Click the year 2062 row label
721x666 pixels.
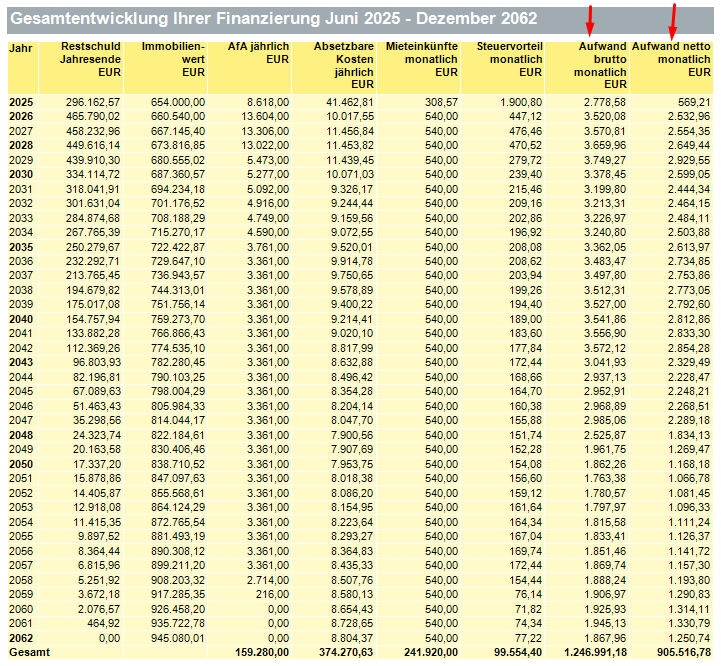[x=21, y=638]
